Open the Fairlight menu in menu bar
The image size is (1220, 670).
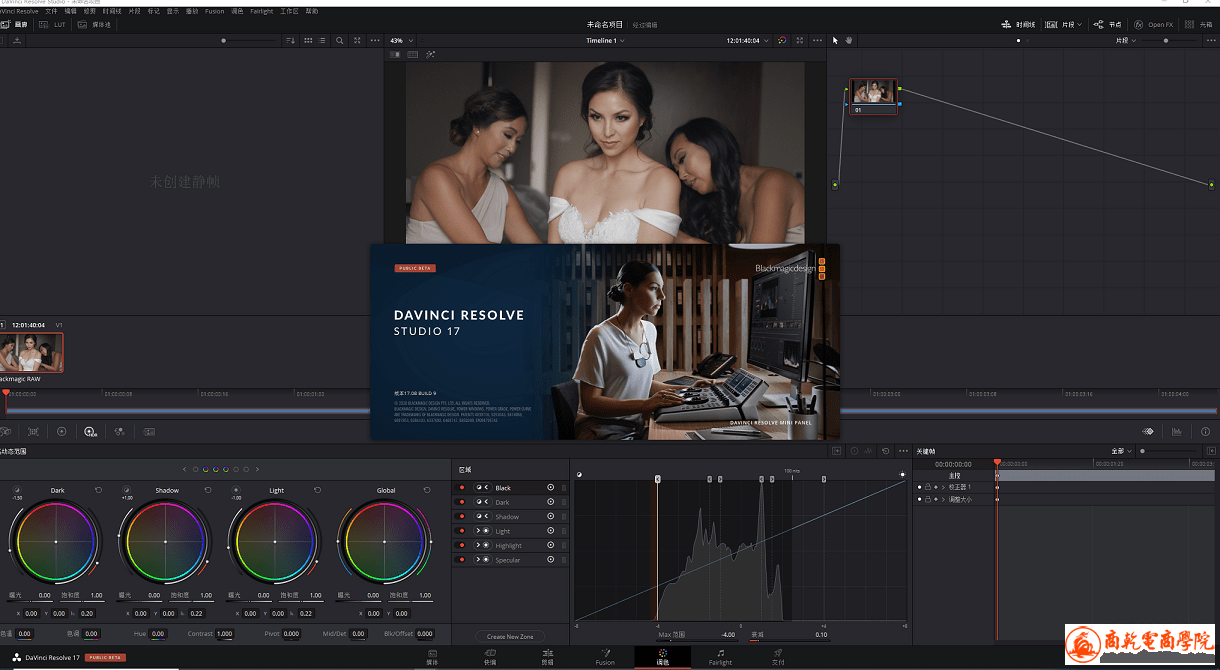click(260, 11)
